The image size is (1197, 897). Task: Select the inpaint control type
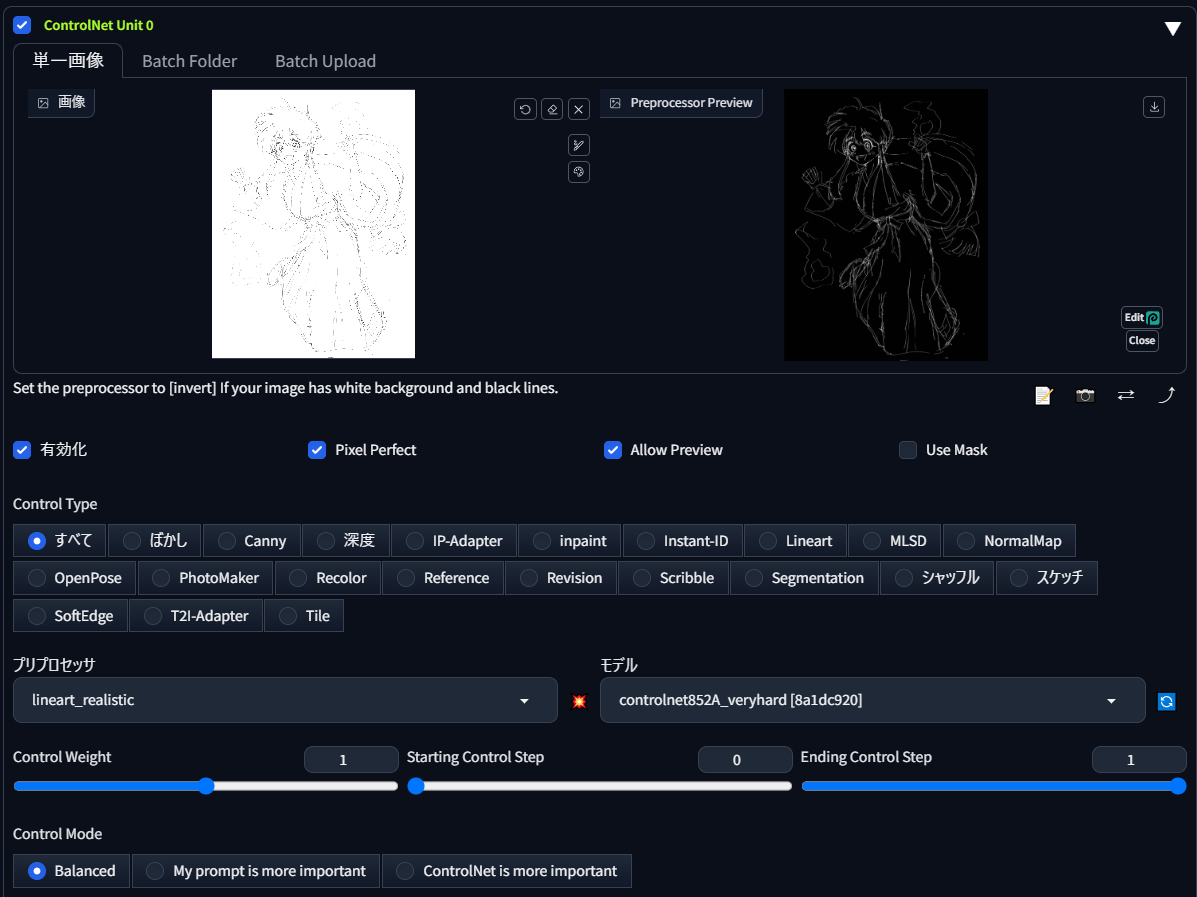[569, 540]
